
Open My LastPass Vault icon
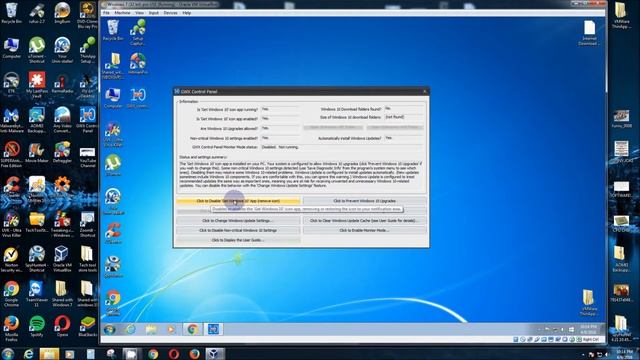pyautogui.click(x=37, y=85)
